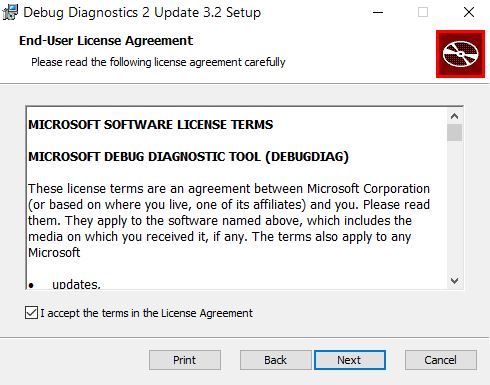Viewport: 490px width, 385px height.
Task: Click the empty scrollbar track below the thumb
Action: tap(454, 207)
